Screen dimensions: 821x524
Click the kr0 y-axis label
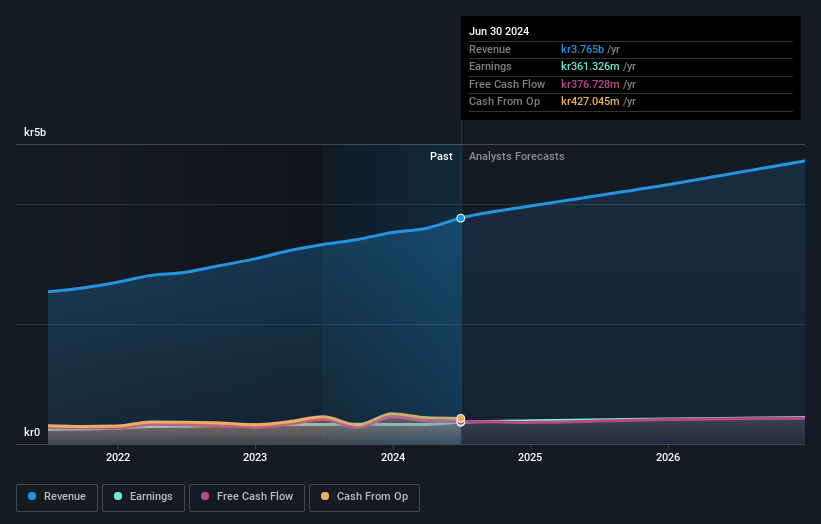click(x=32, y=432)
